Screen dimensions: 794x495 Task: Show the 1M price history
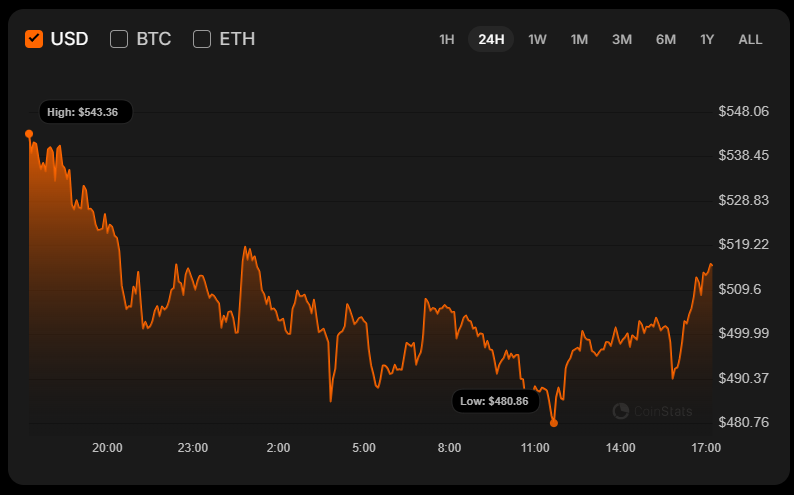click(579, 39)
